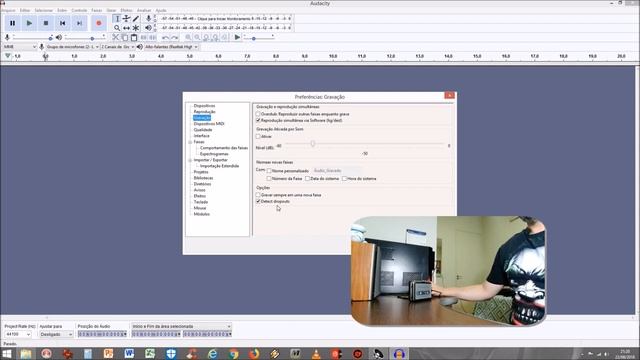Toggle the Data do sistema checkbox
This screenshot has height=360, width=640.
tap(308, 179)
